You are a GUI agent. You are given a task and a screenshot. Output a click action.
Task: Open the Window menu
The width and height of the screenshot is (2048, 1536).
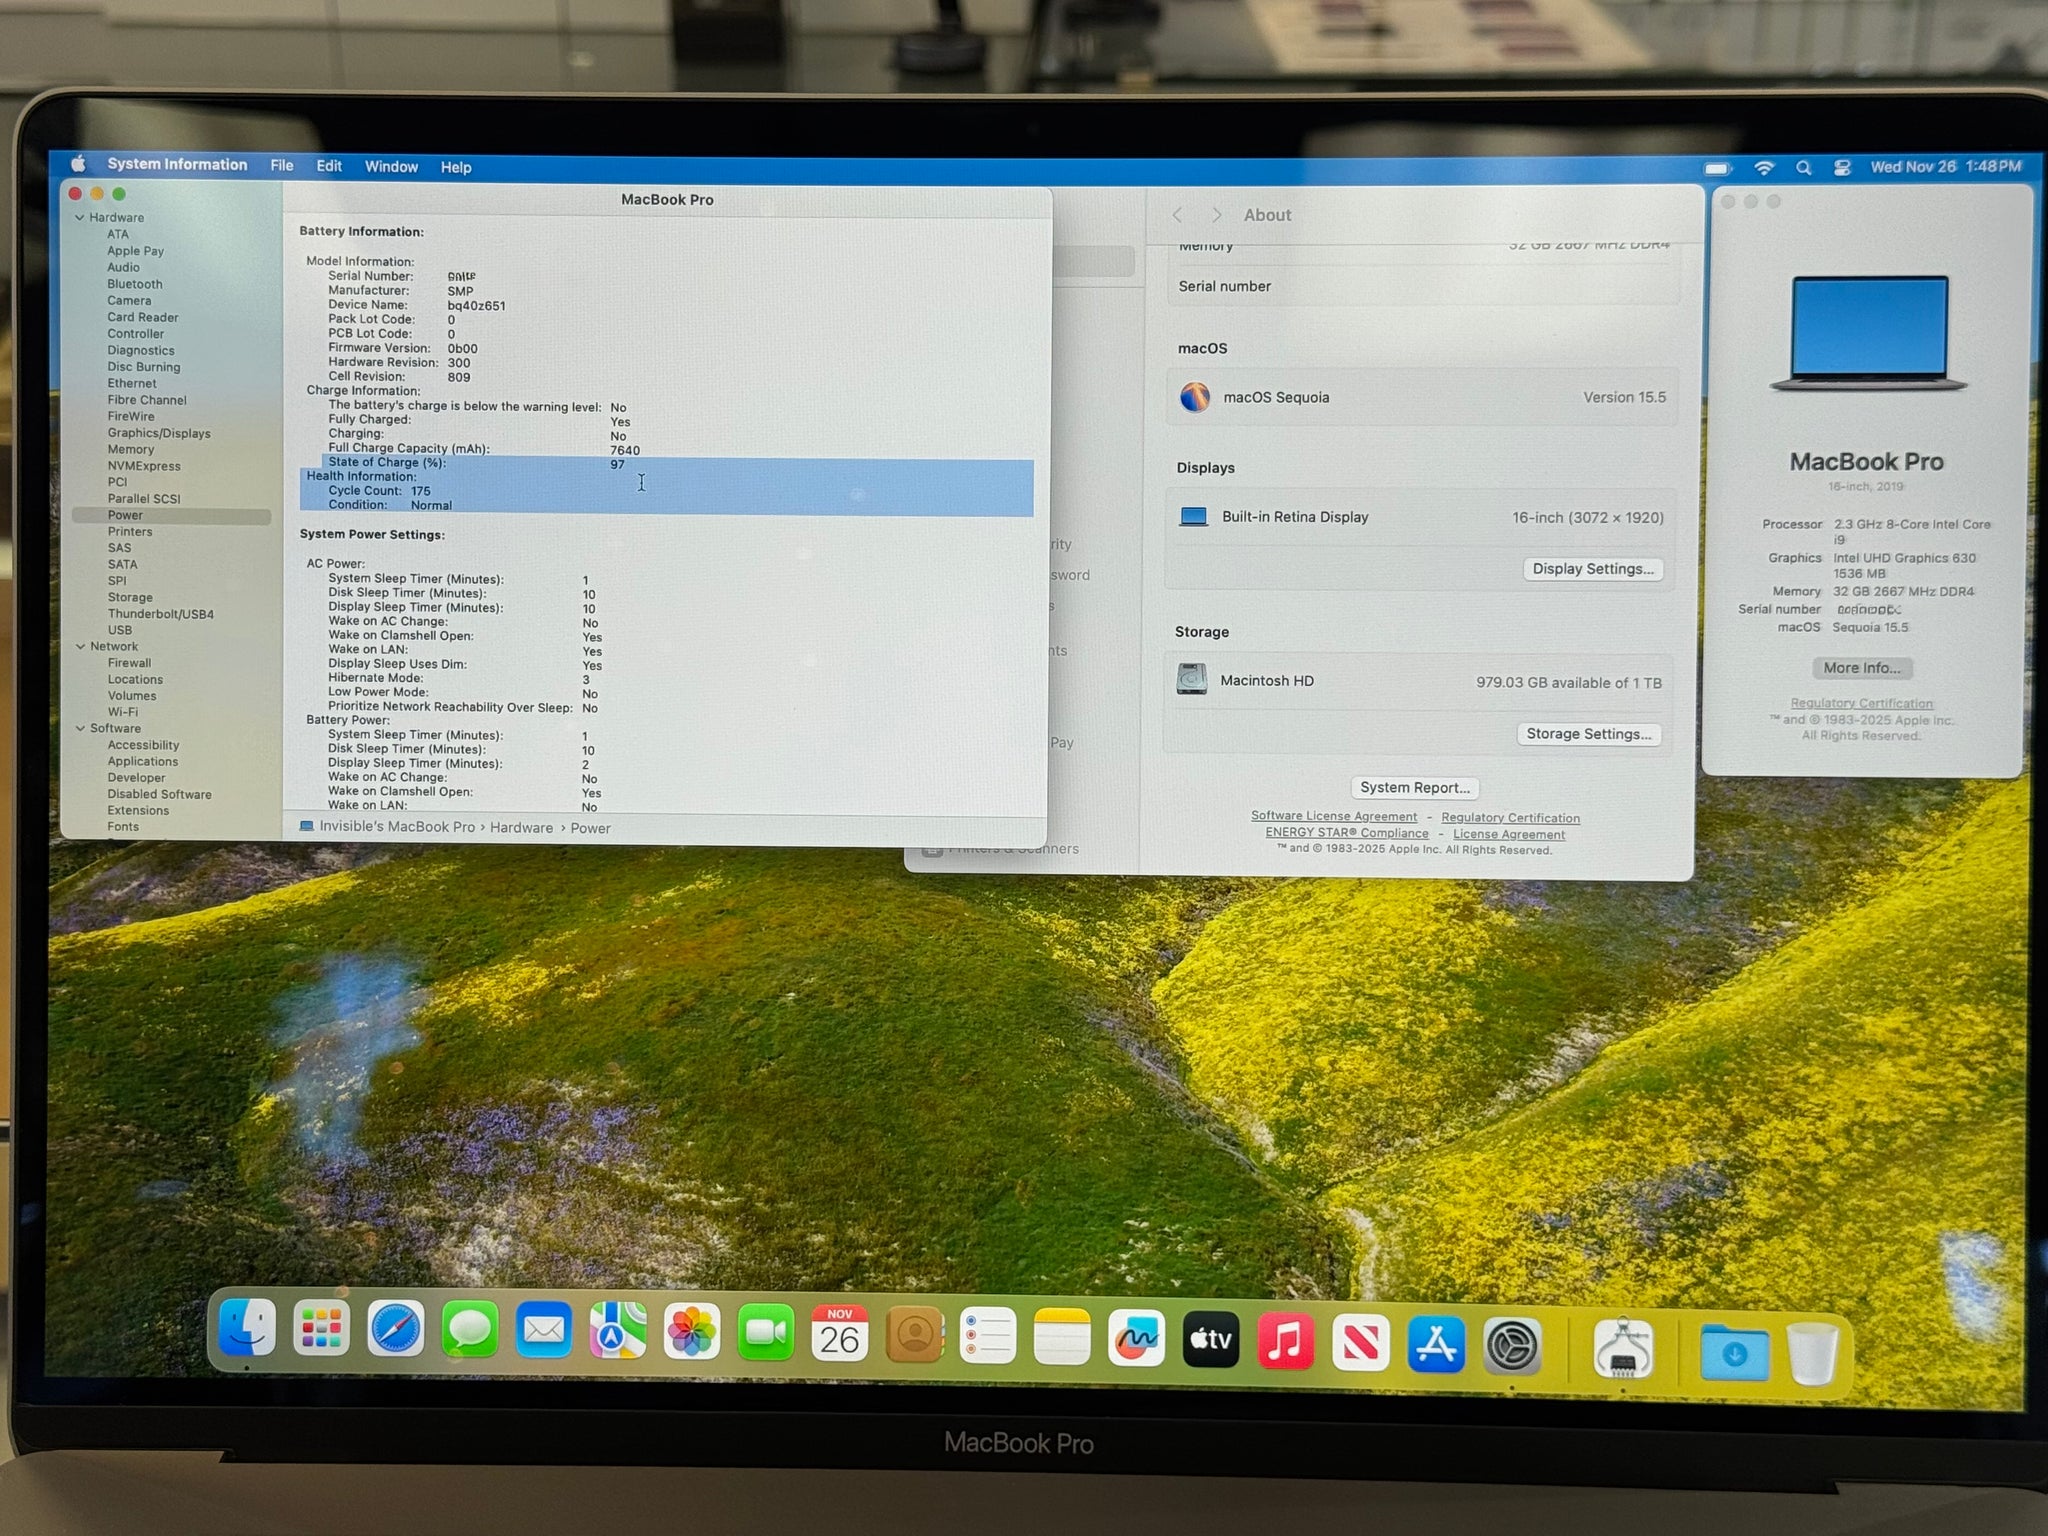(x=391, y=167)
